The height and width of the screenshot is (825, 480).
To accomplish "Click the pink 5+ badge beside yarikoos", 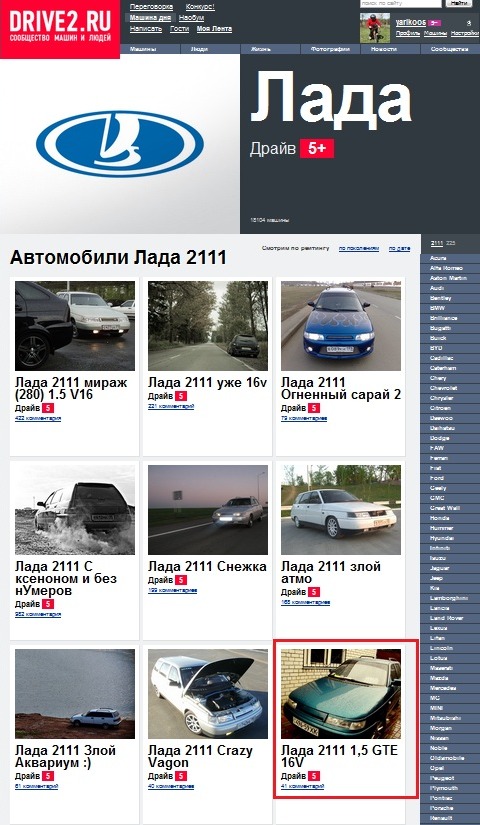I will tap(434, 23).
